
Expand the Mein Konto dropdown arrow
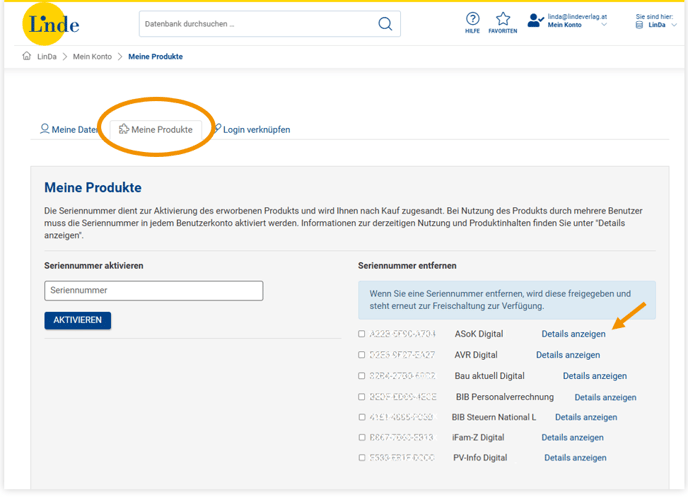(604, 25)
